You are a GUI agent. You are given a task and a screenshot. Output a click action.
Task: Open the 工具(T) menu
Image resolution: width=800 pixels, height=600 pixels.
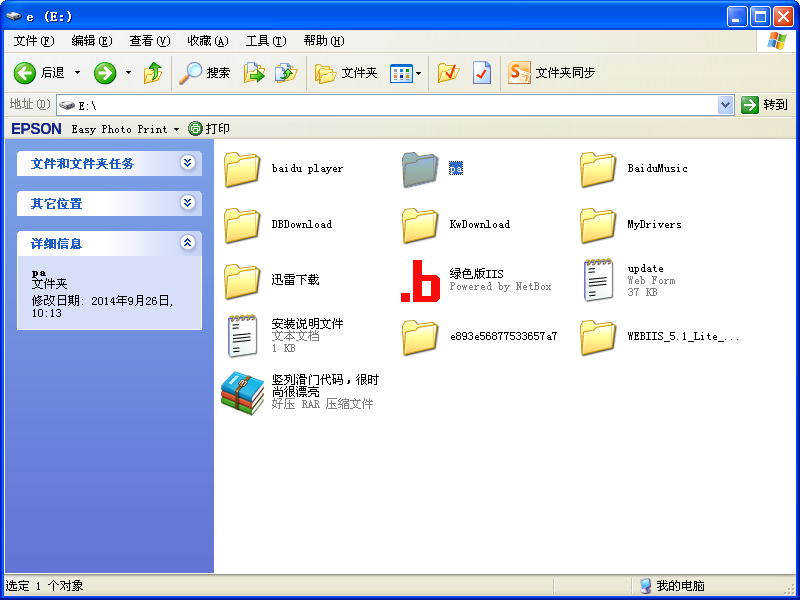[265, 41]
